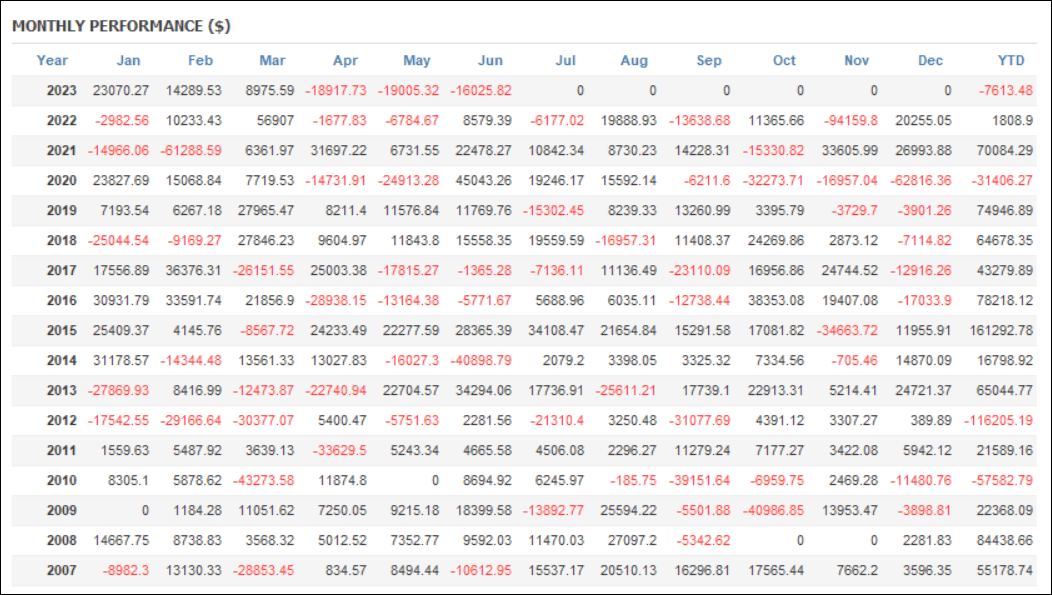Click the 2012 YTD value -116205.19
Screen dimensions: 1052x595
click(x=998, y=421)
